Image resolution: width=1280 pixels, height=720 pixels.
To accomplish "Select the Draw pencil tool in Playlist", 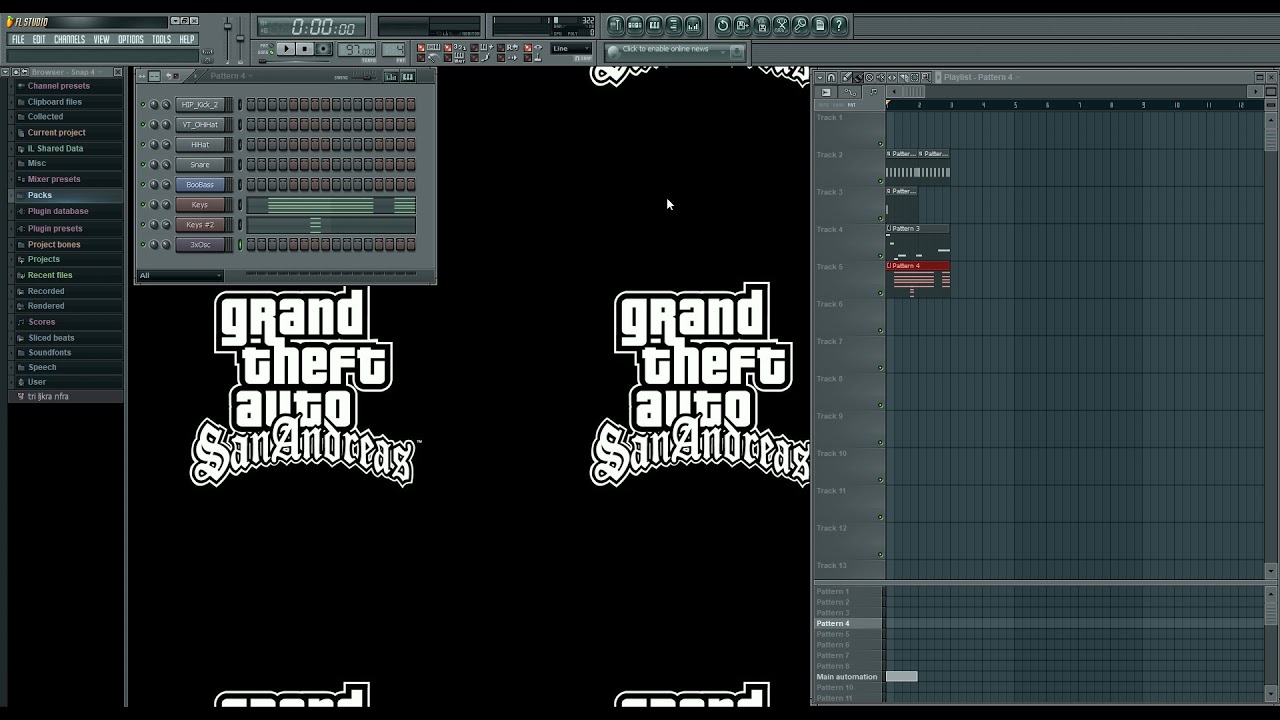I will point(847,77).
